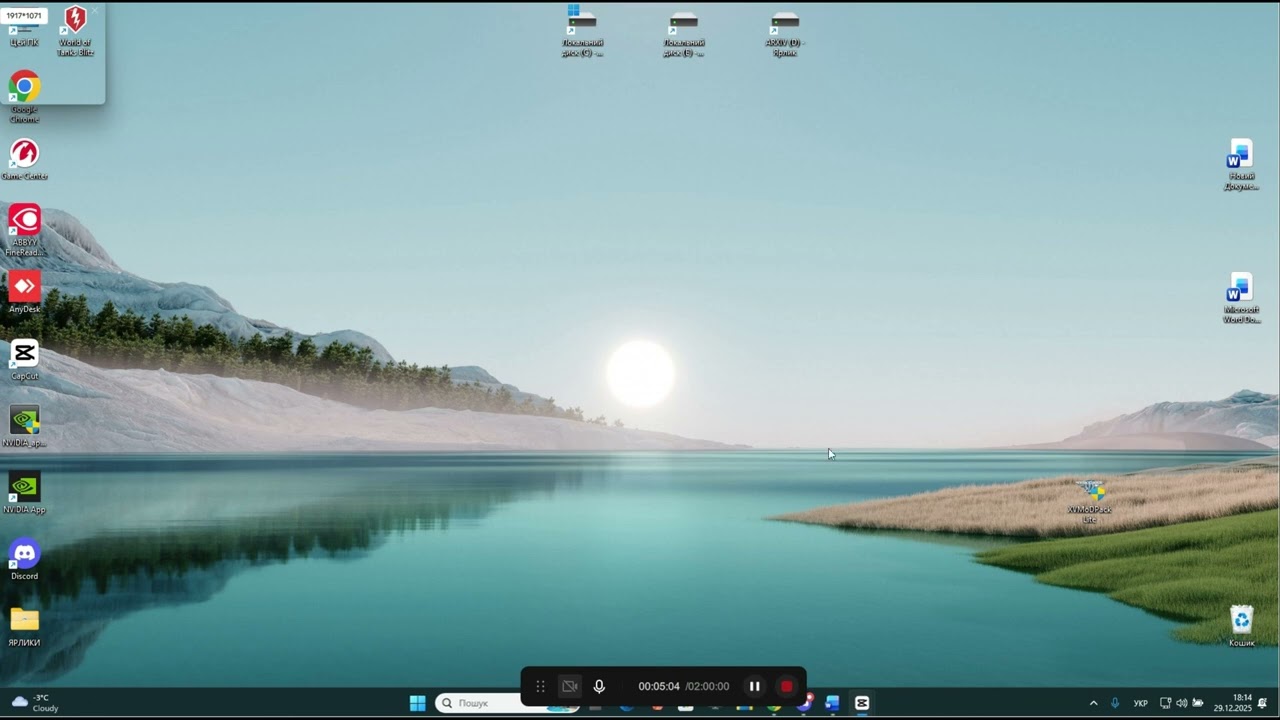
Task: Pause the screen recording
Action: pos(755,686)
